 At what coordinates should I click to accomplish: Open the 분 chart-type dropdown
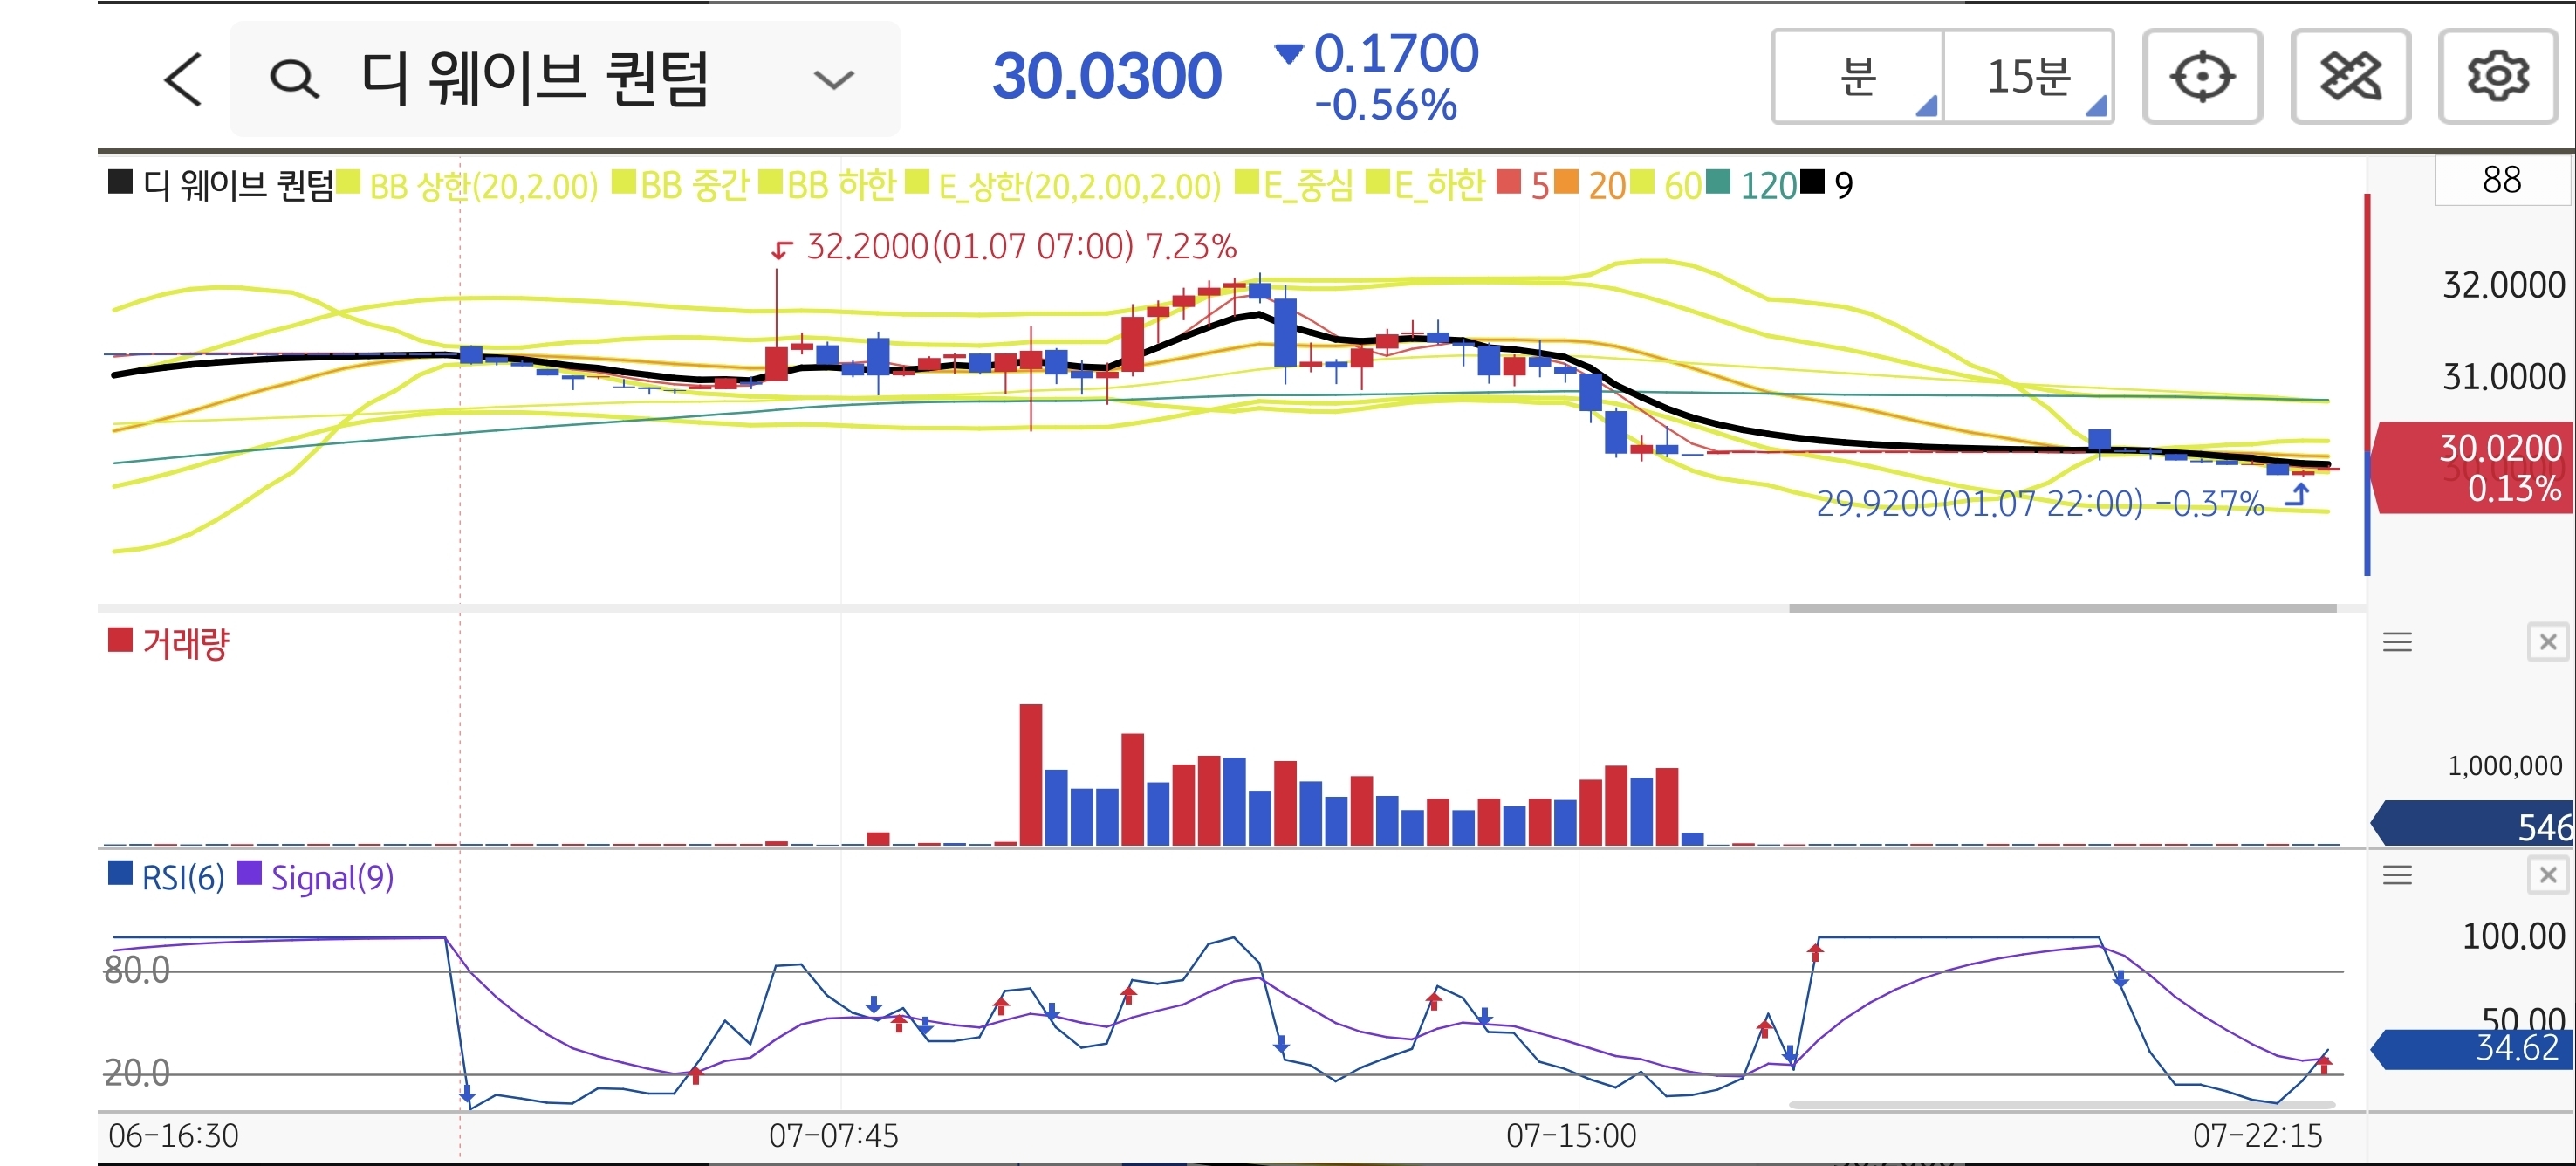click(x=1858, y=77)
